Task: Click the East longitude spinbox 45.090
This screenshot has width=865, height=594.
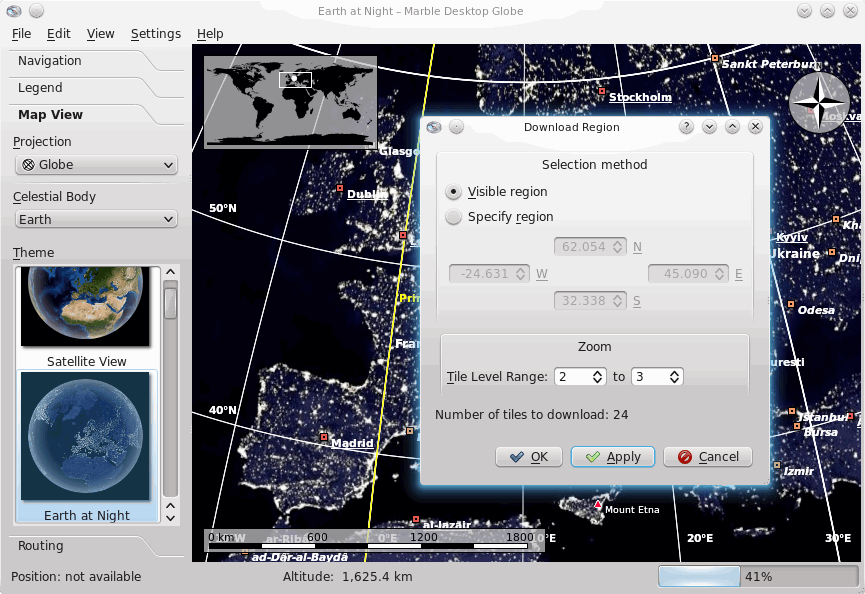Action: click(688, 274)
